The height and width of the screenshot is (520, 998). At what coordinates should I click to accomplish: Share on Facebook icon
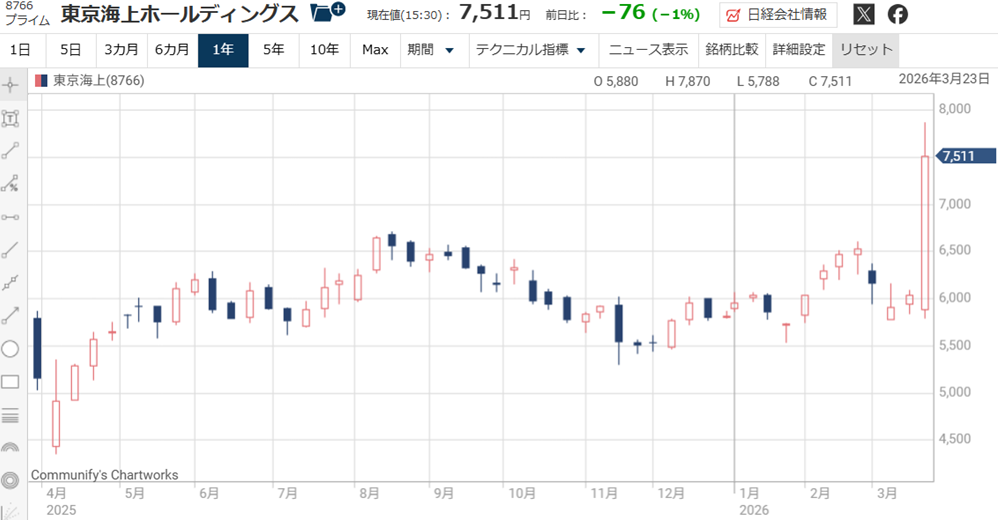click(898, 15)
